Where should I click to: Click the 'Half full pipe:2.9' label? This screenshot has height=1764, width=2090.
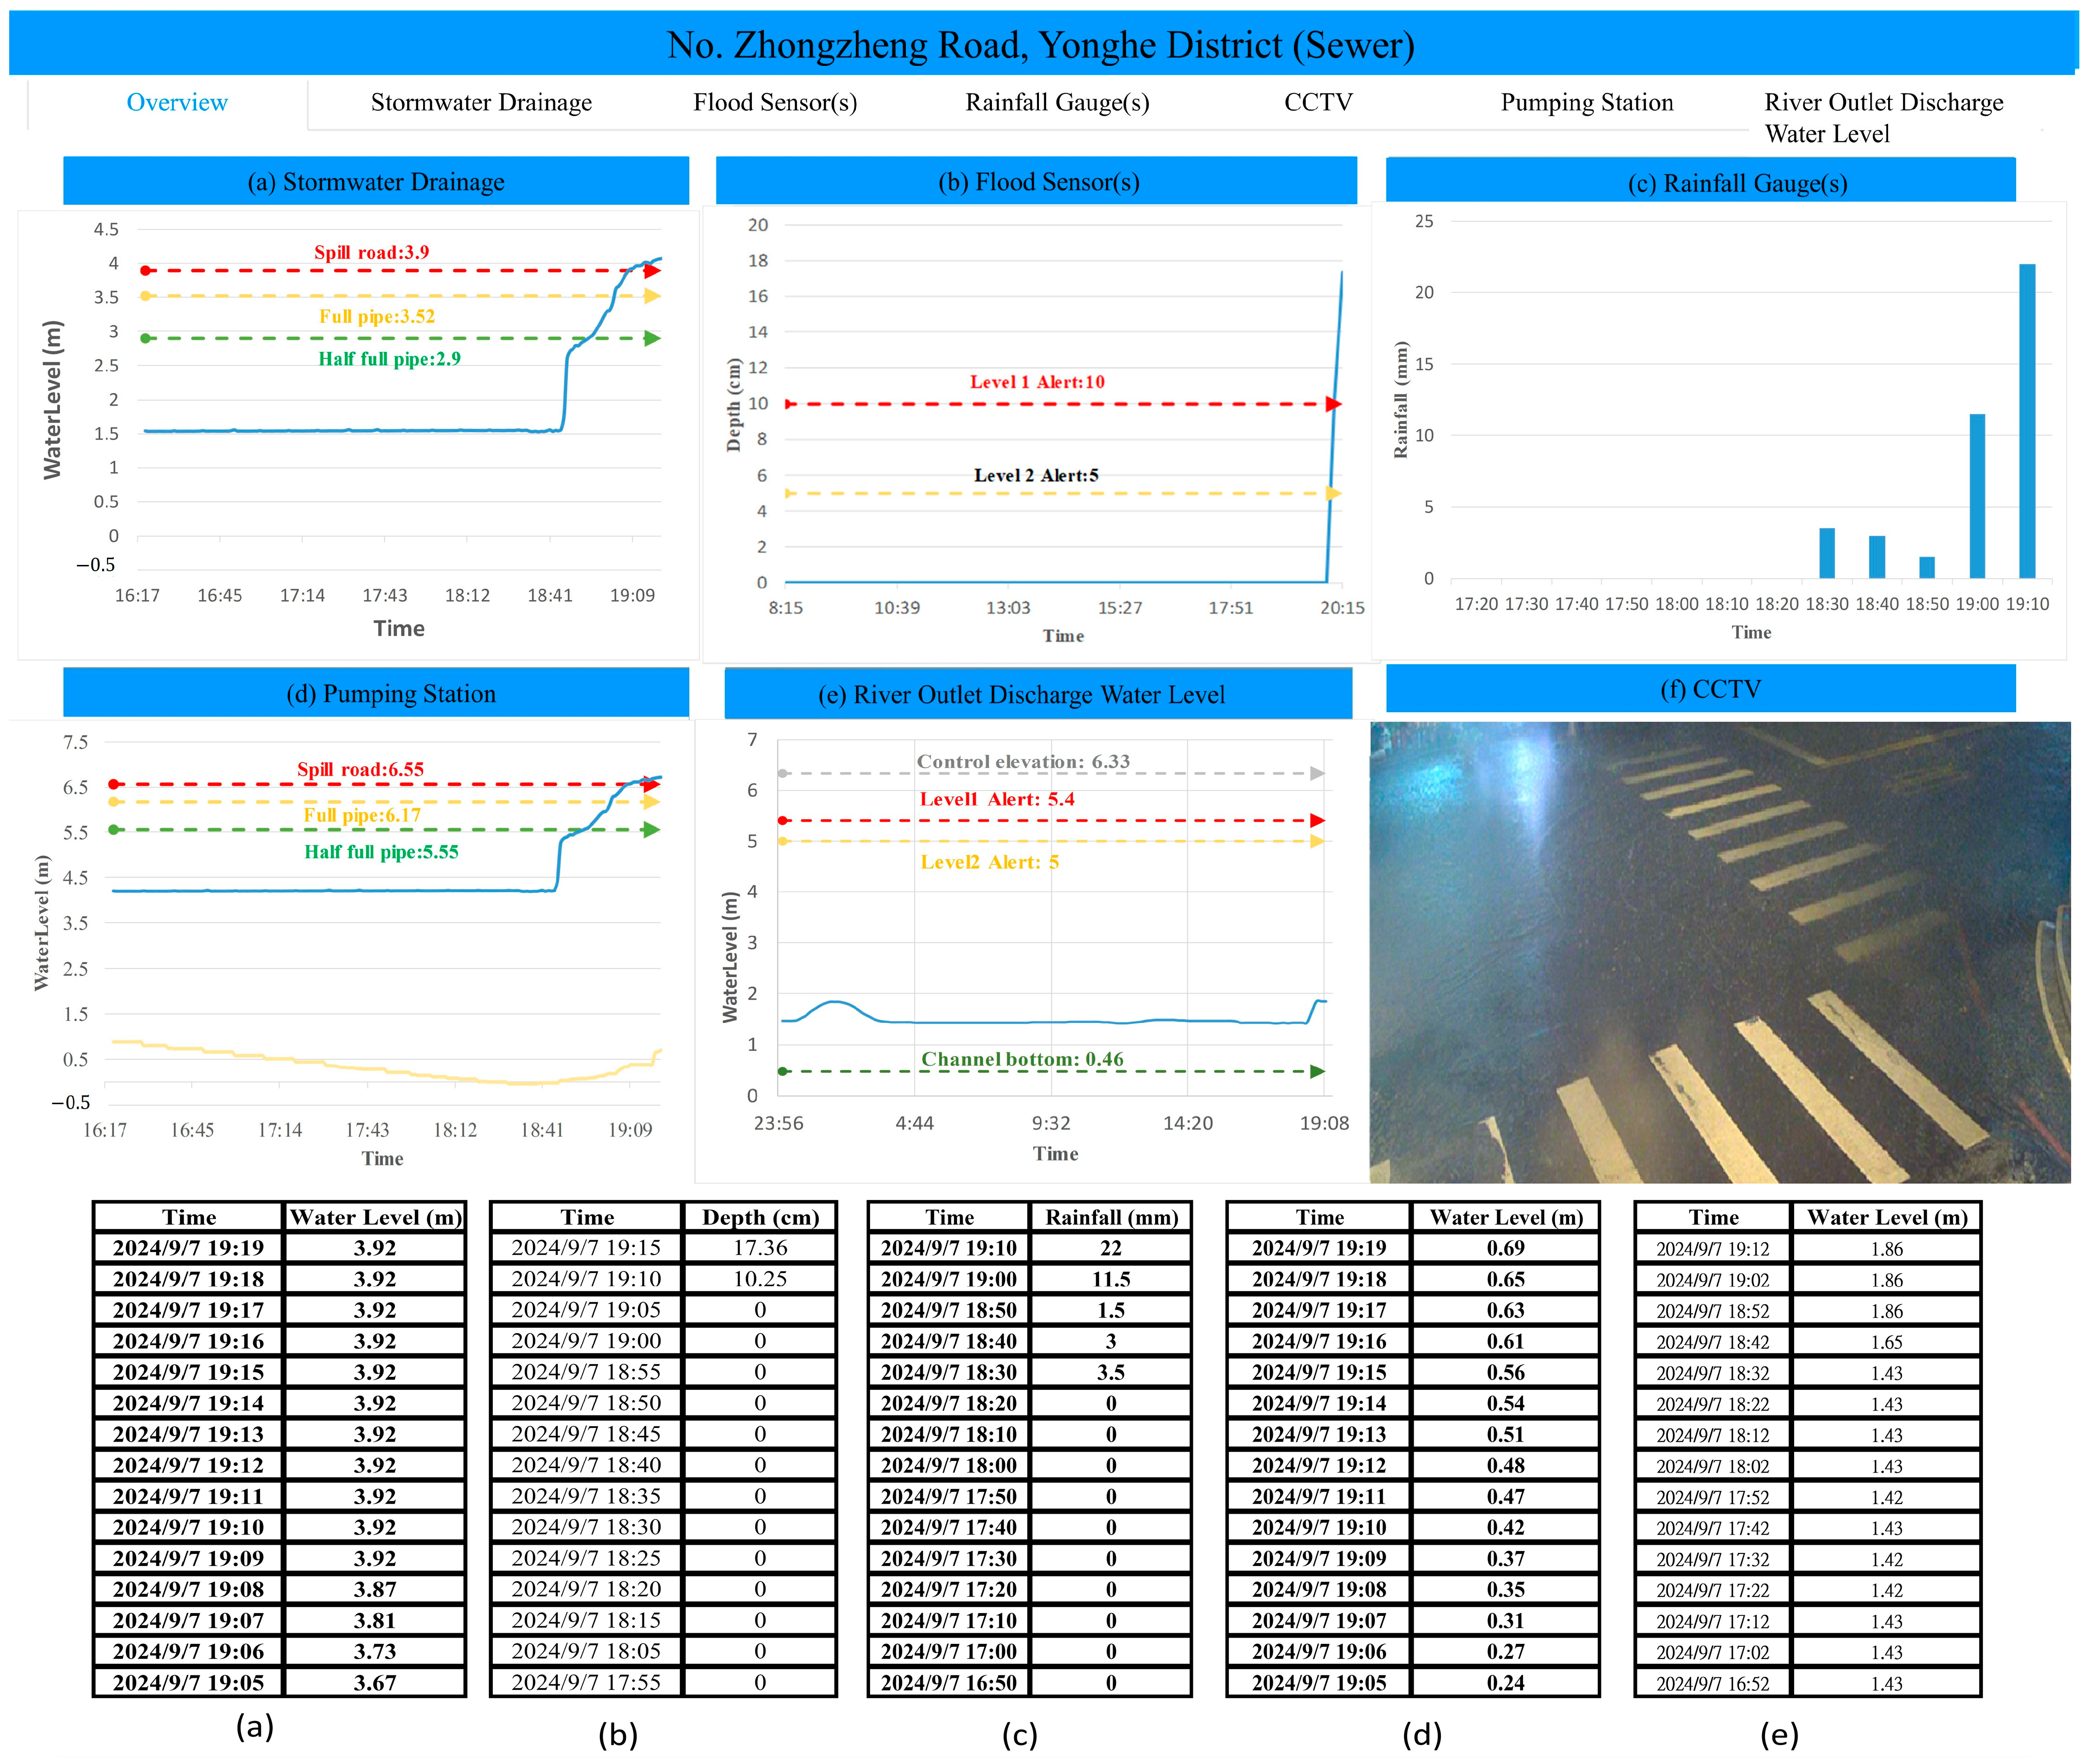pos(390,359)
